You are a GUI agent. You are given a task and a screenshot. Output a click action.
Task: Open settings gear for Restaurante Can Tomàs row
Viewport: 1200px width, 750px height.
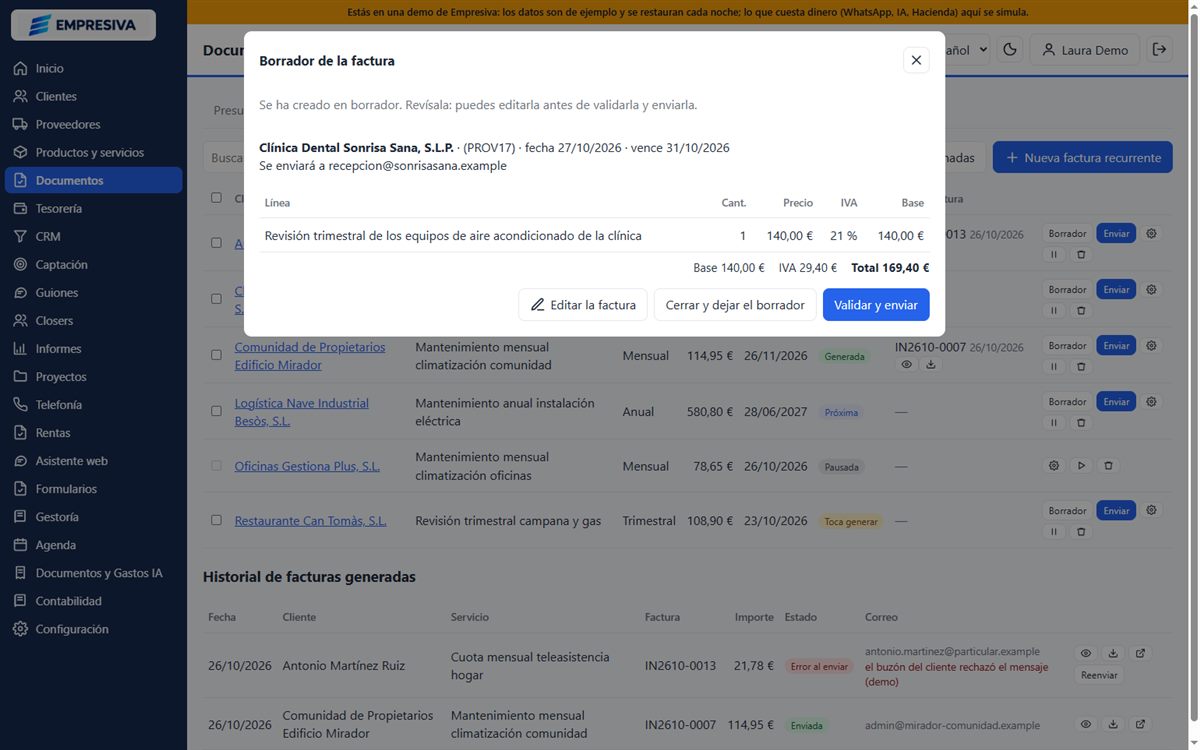1151,510
